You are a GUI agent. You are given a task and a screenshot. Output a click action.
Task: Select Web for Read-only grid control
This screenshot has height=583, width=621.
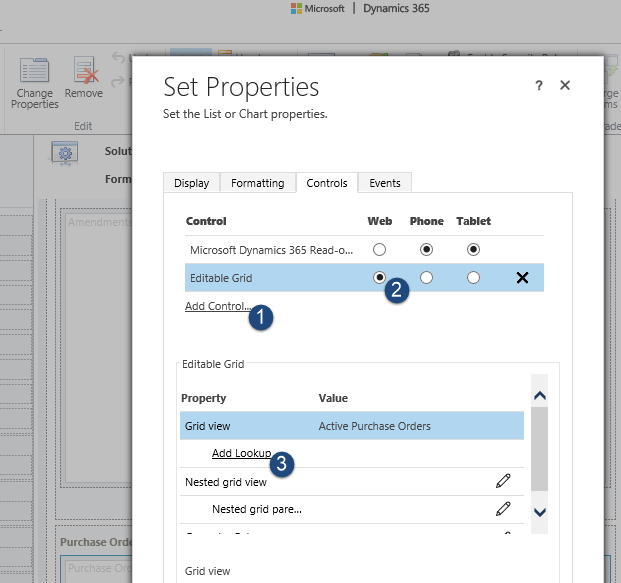tap(379, 250)
